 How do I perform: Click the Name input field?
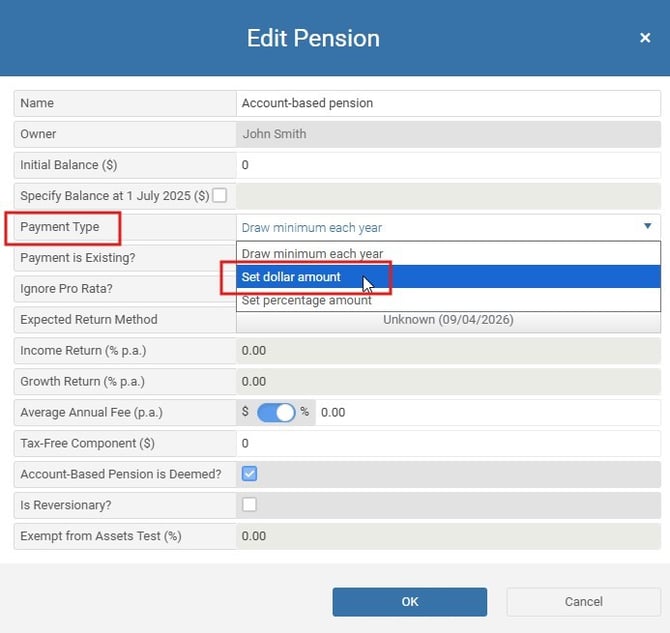pyautogui.click(x=448, y=103)
